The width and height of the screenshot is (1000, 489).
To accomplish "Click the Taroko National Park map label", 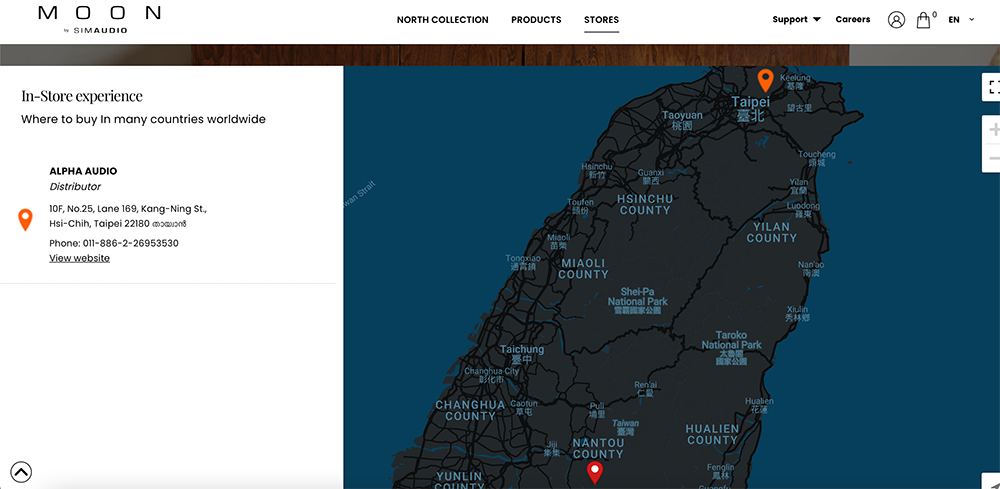I will (x=732, y=348).
